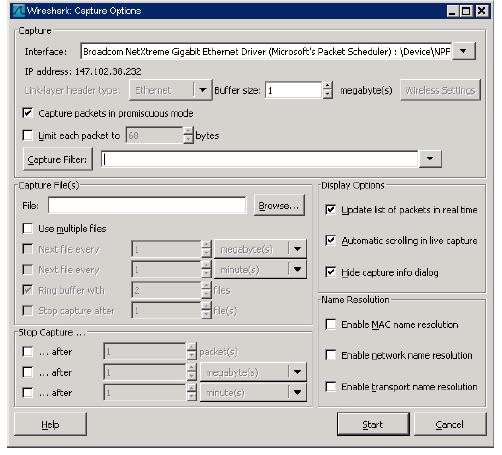The image size is (502, 455).
Task: Click Start to begin capture
Action: pos(373,424)
